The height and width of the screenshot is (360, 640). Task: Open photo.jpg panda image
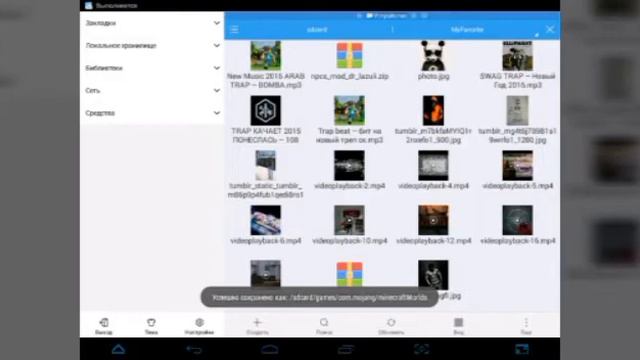click(433, 61)
